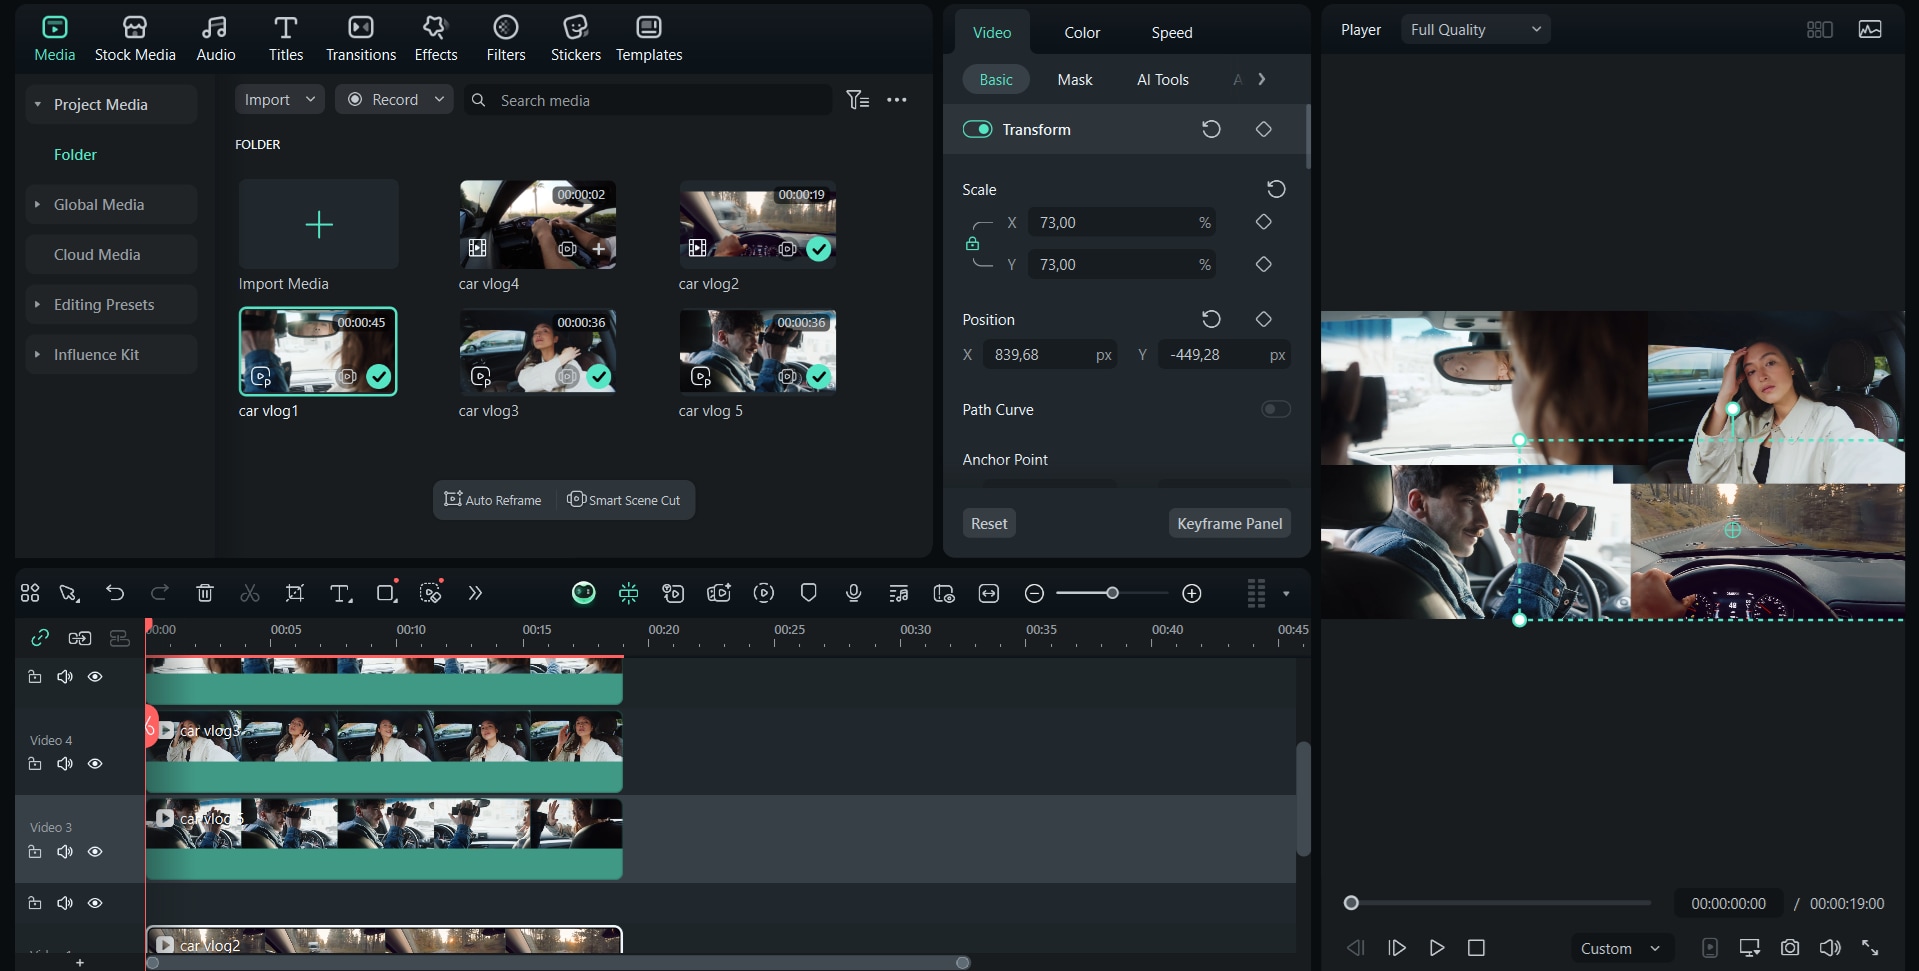
Task: Select the Crop tool in the timeline toolbar
Action: pos(295,593)
